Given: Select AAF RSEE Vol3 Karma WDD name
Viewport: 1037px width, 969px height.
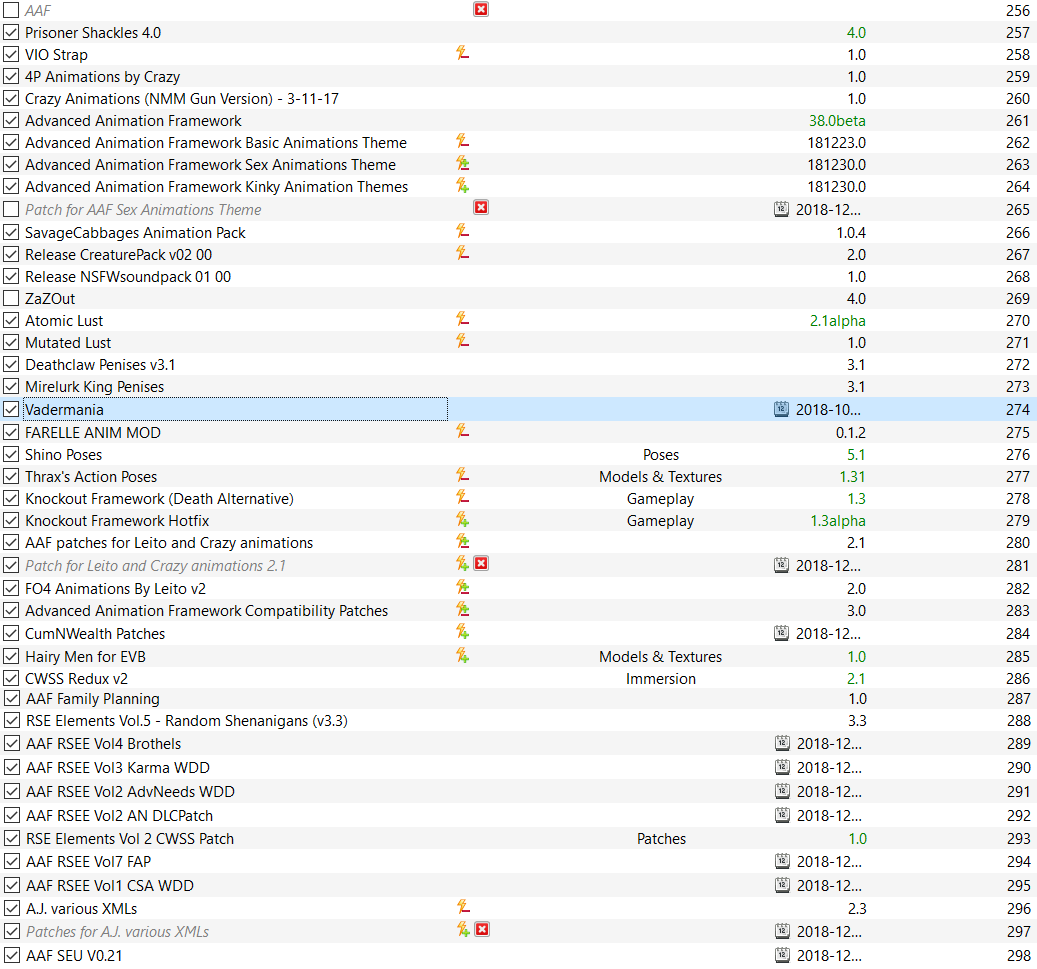Looking at the screenshot, I should point(118,767).
